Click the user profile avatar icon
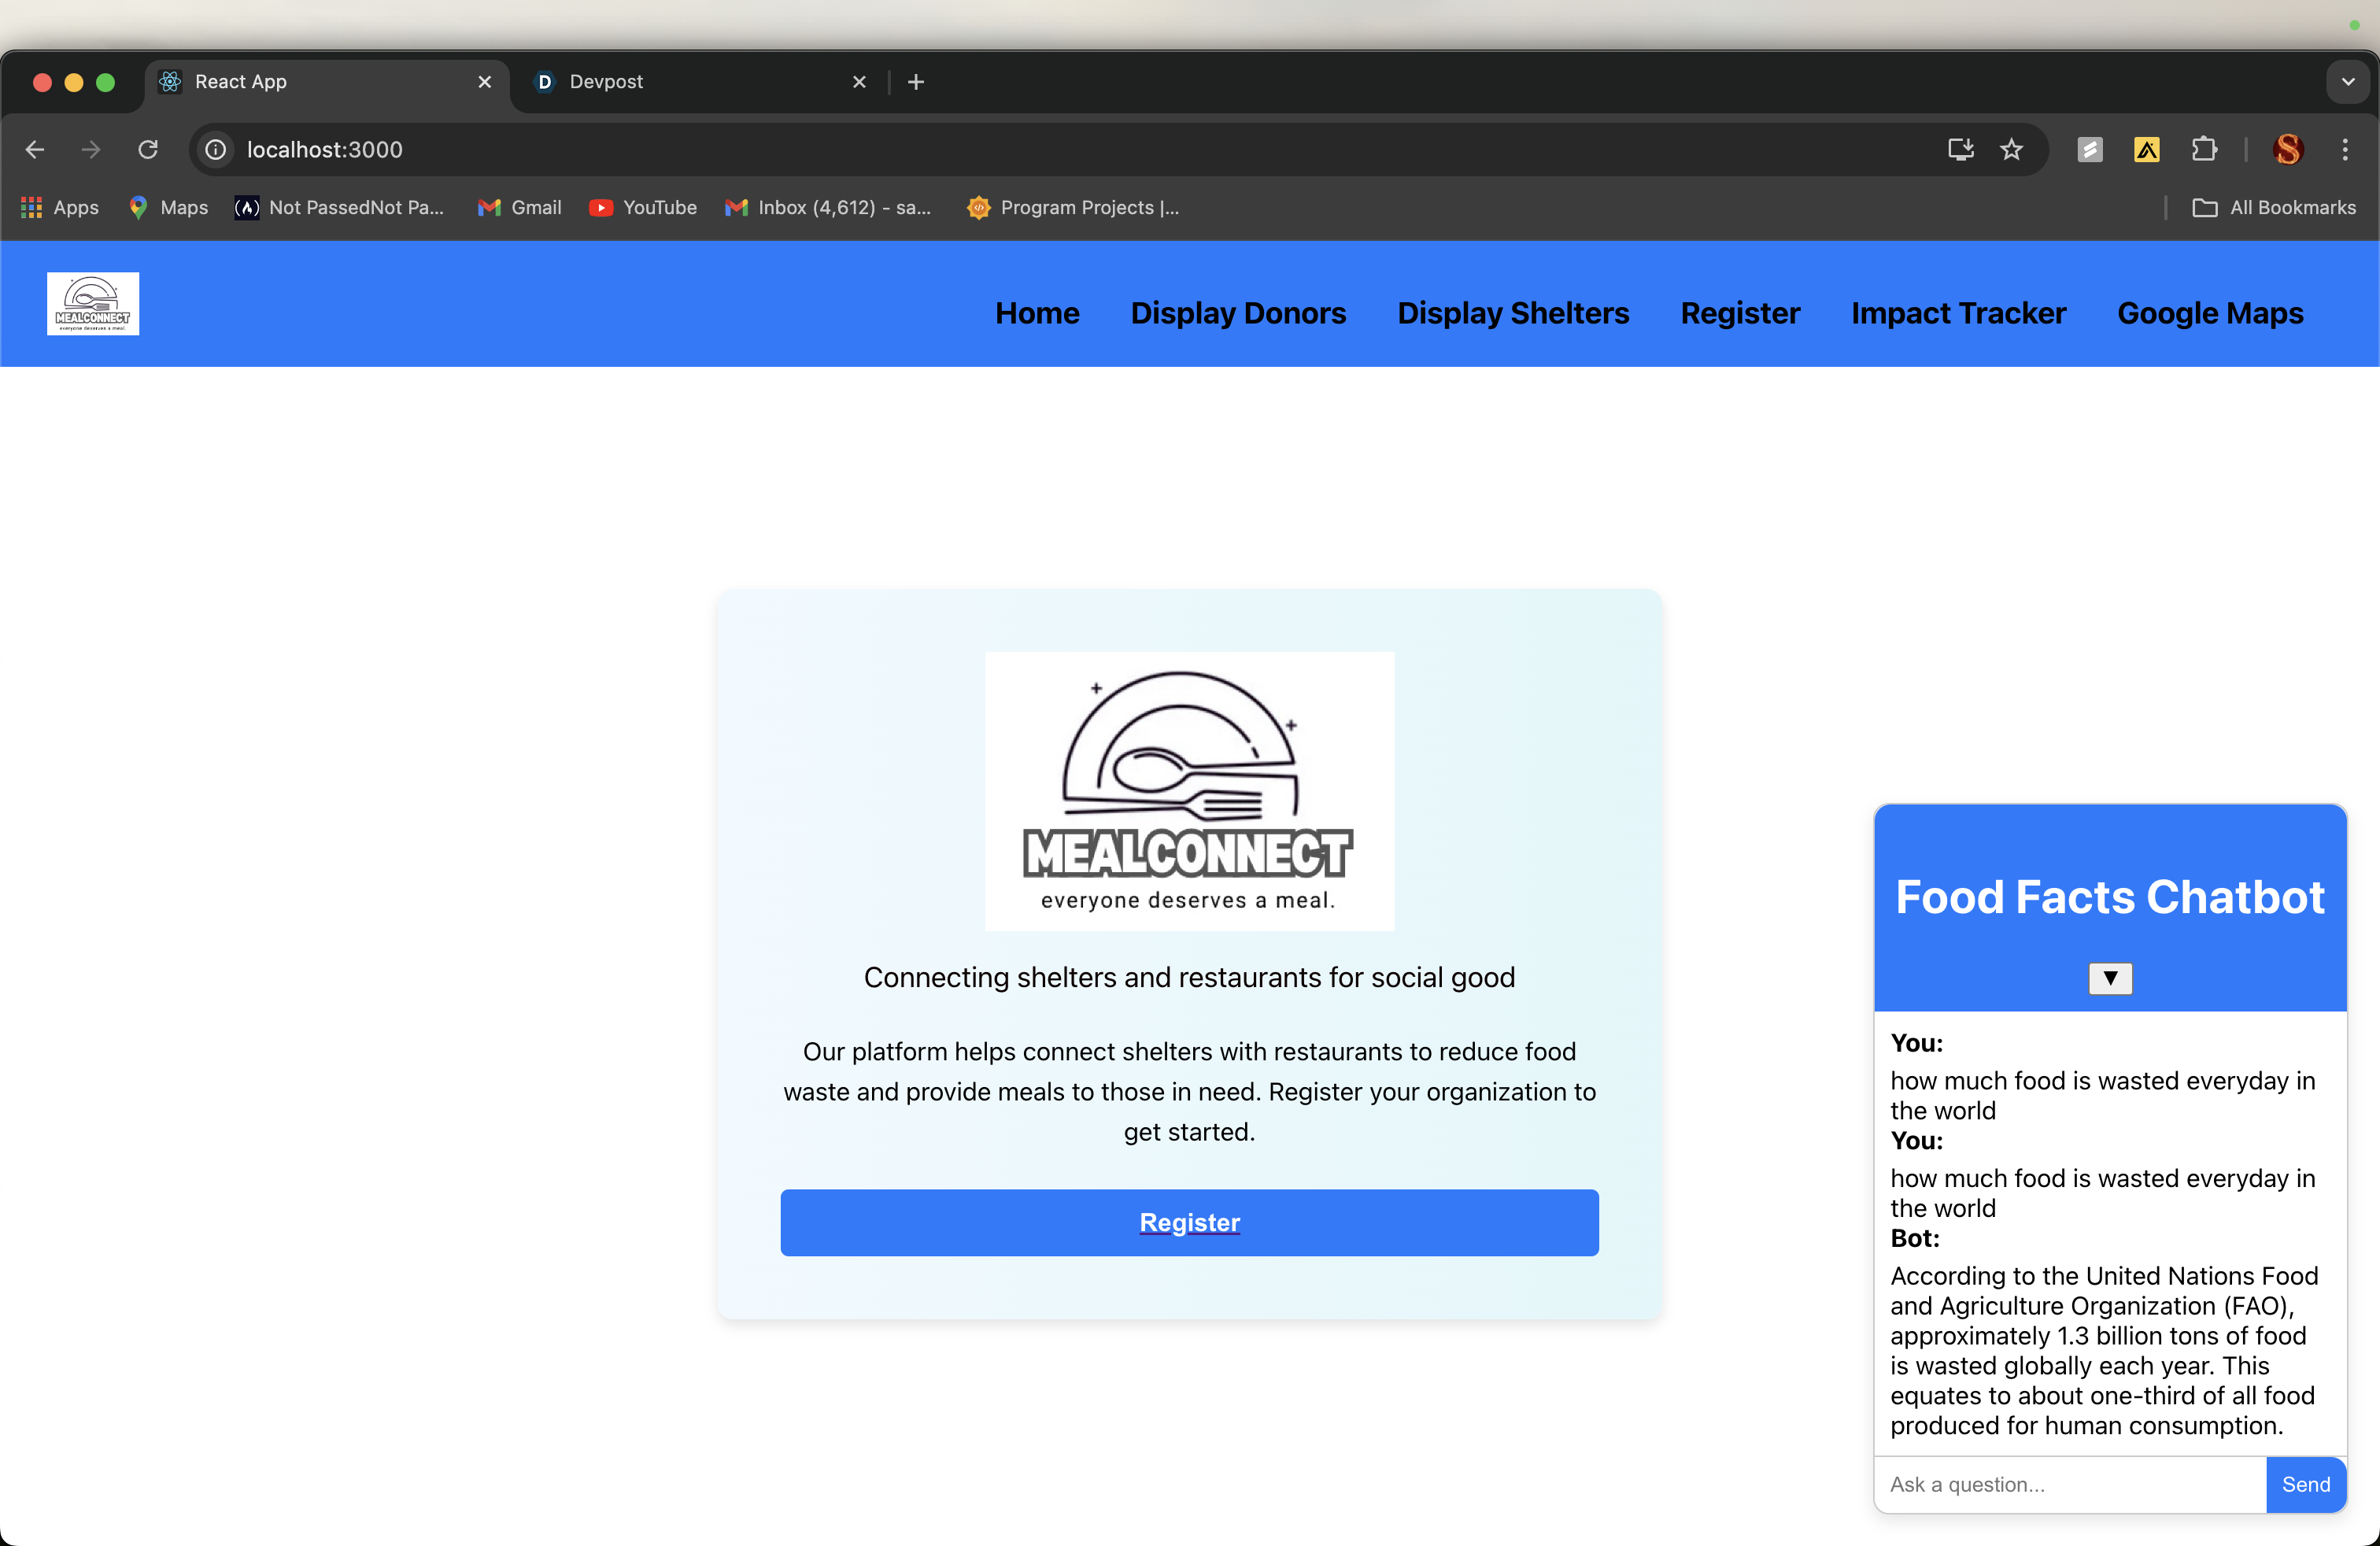2380x1546 pixels. point(2288,150)
